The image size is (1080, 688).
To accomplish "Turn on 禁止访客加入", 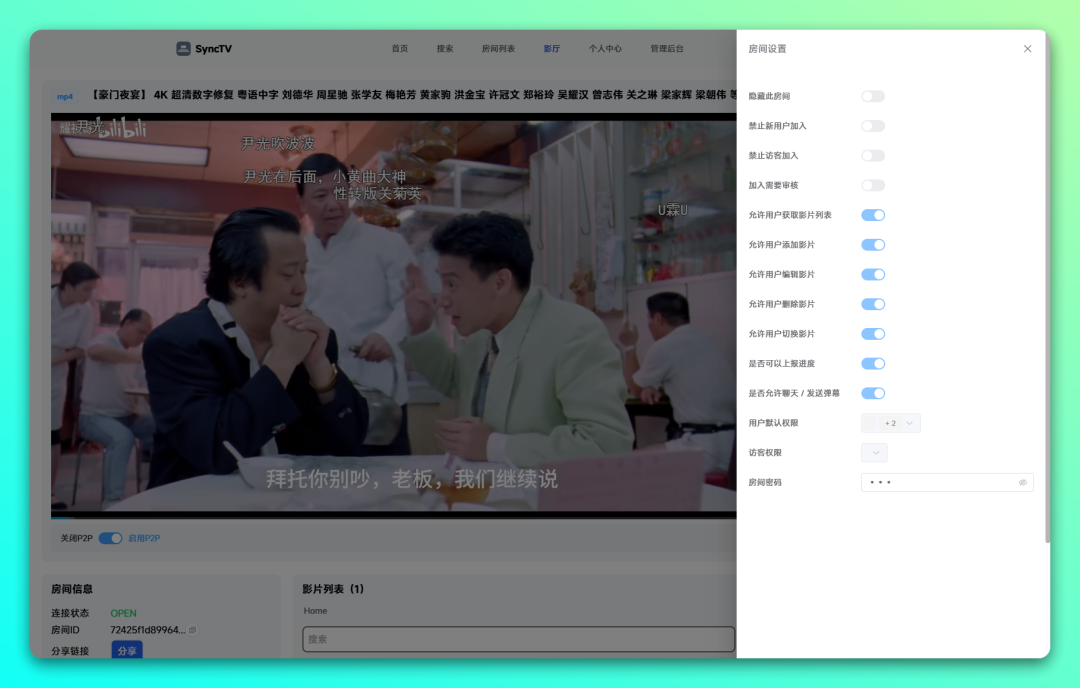I will click(873, 156).
